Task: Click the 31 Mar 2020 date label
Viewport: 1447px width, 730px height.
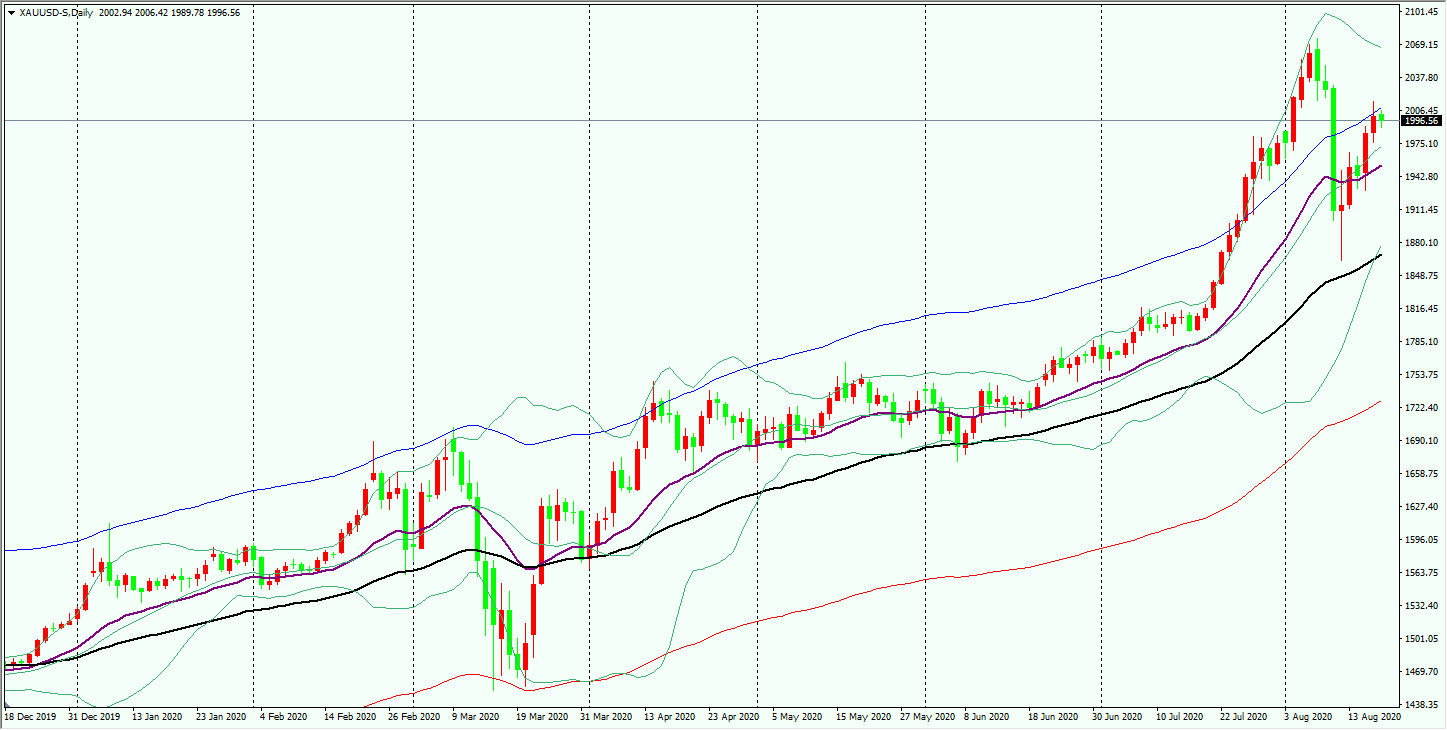Action: 606,718
